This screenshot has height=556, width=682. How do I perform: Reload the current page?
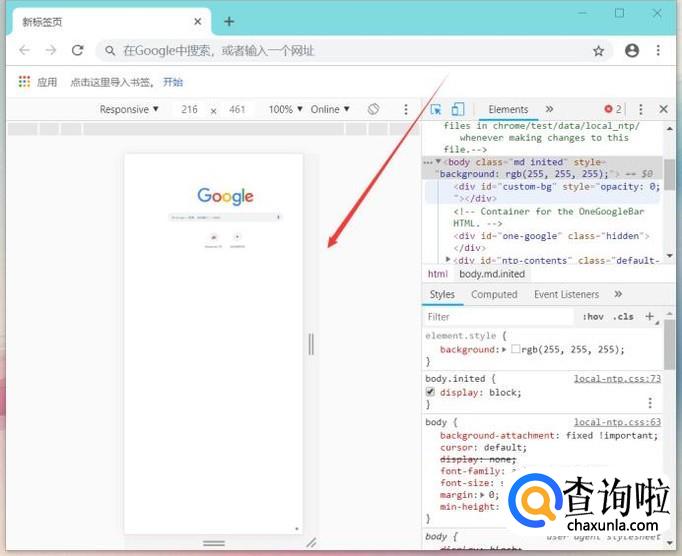tap(77, 50)
